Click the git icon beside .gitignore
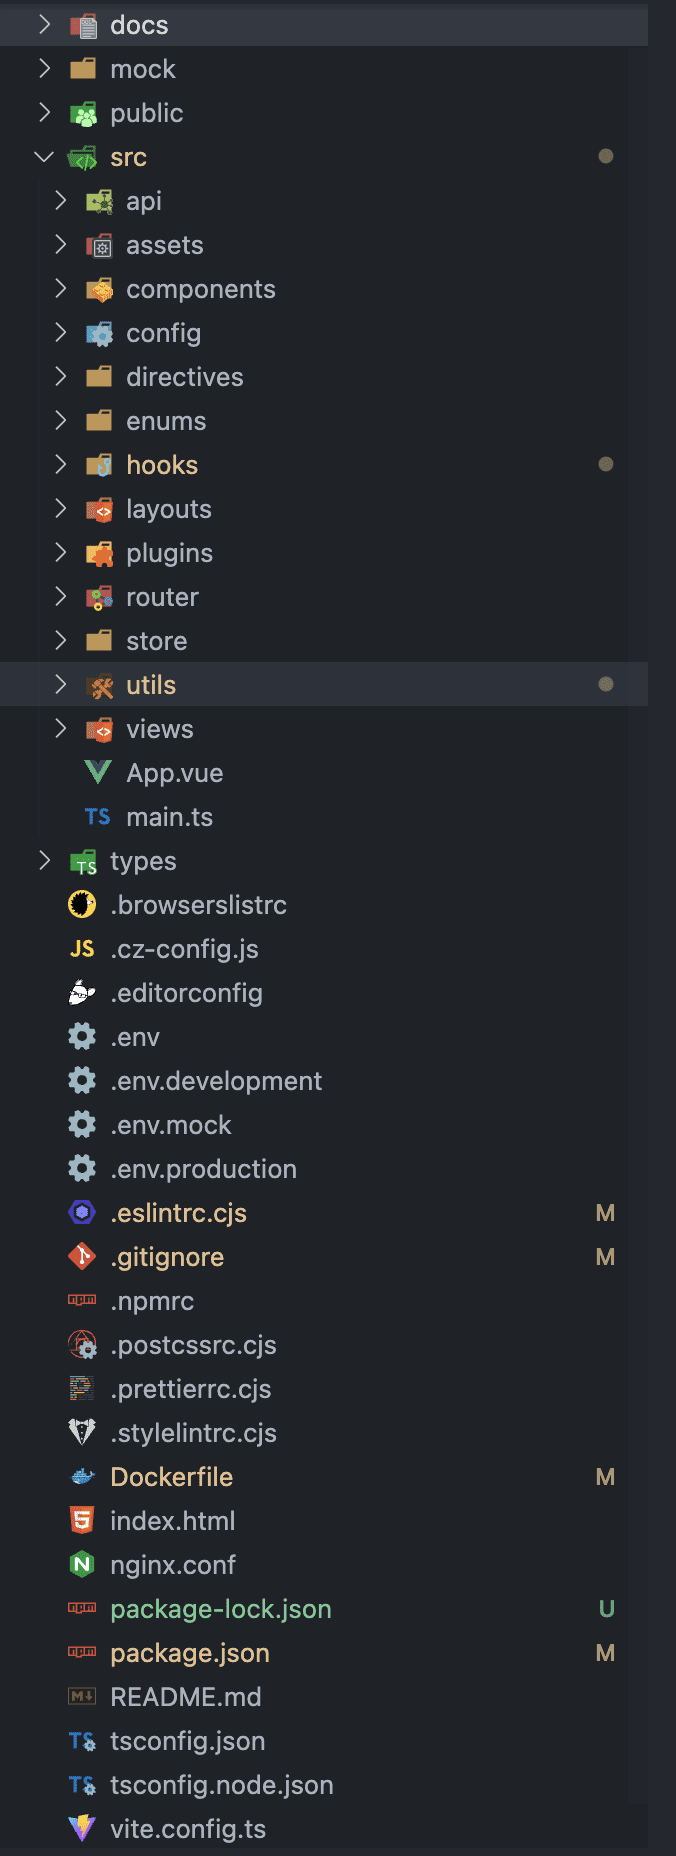 [82, 1256]
